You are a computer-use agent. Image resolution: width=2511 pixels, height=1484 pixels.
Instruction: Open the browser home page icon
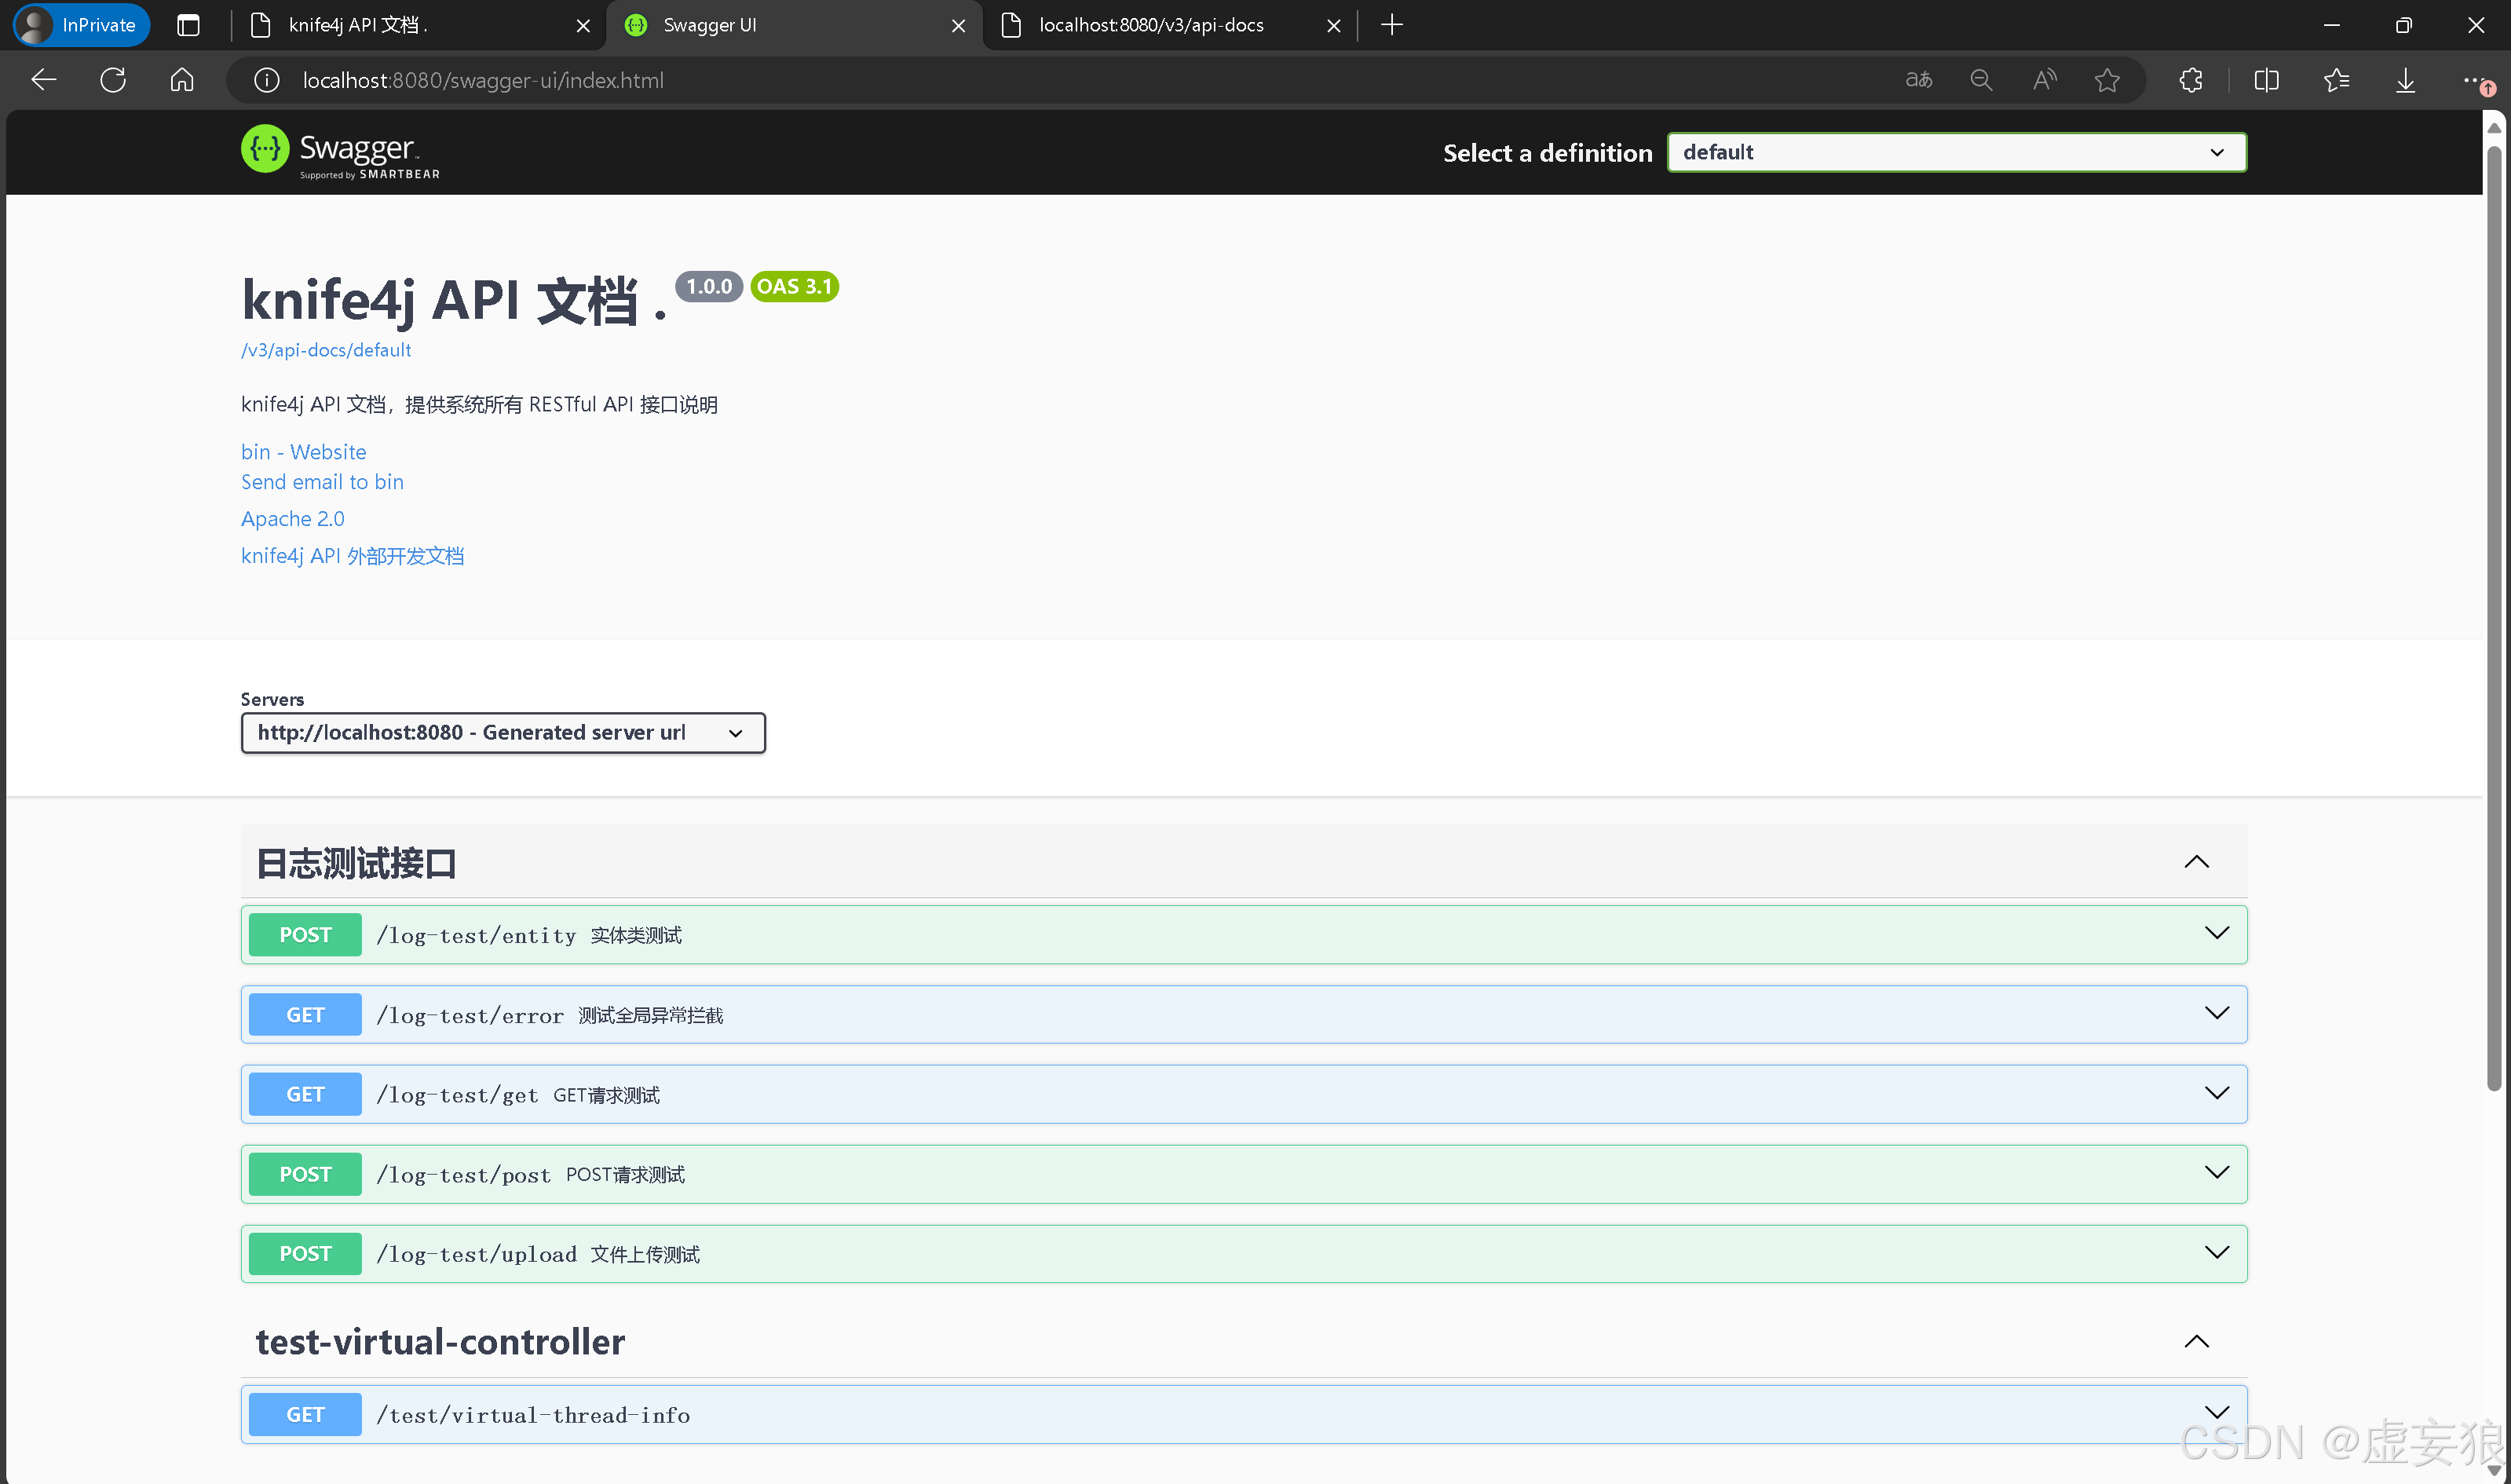(181, 80)
